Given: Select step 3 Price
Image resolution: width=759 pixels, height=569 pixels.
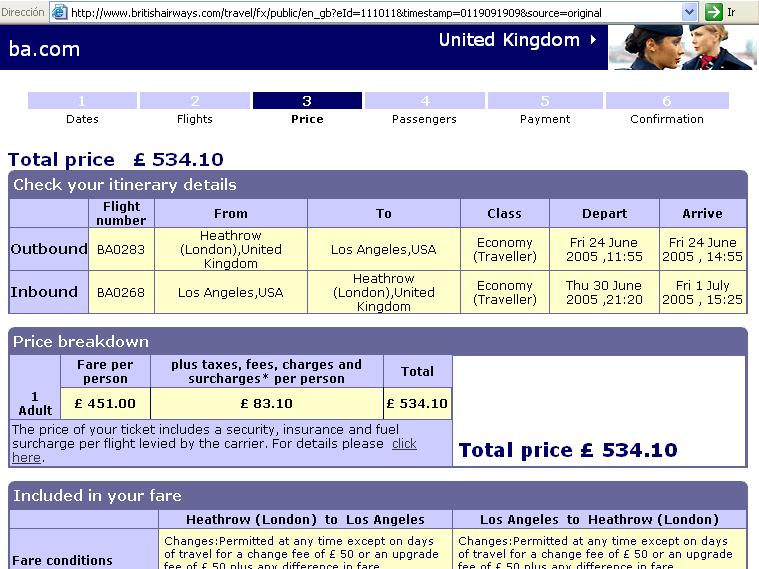Looking at the screenshot, I should (307, 109).
